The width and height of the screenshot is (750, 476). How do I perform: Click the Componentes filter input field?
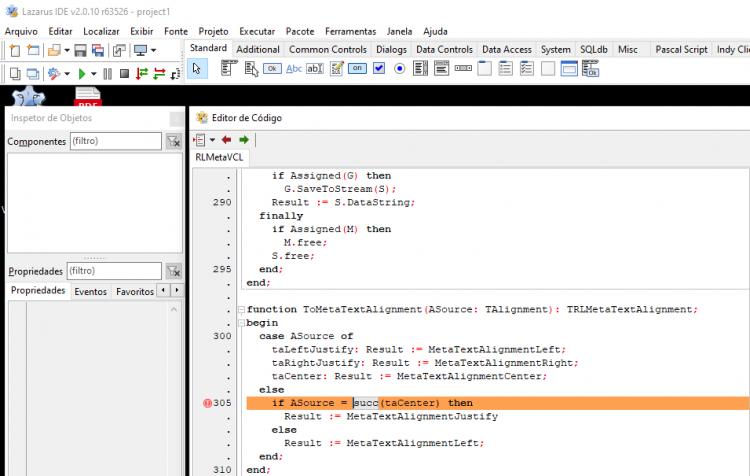click(x=116, y=141)
